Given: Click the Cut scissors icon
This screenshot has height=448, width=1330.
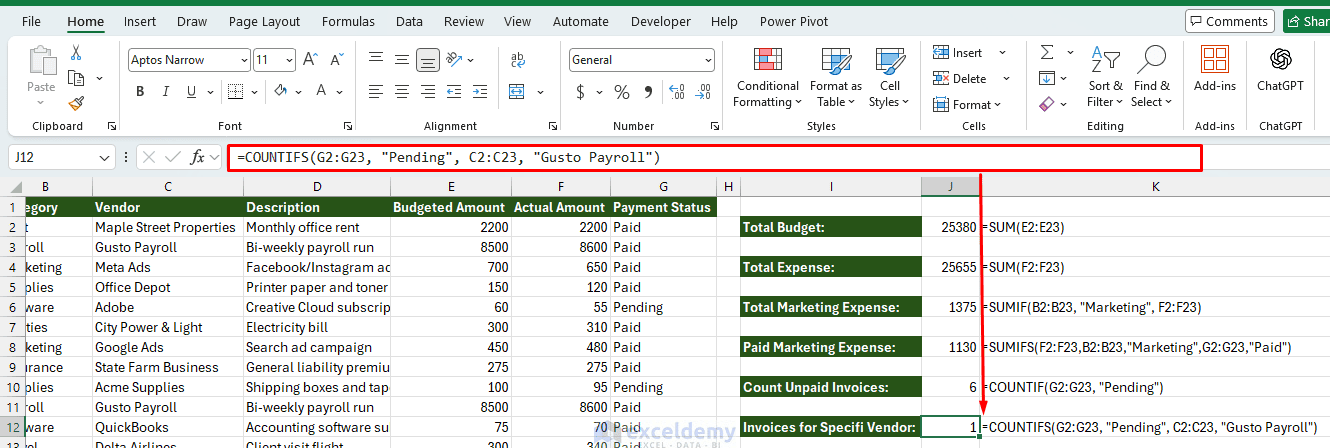Looking at the screenshot, I should click(77, 53).
